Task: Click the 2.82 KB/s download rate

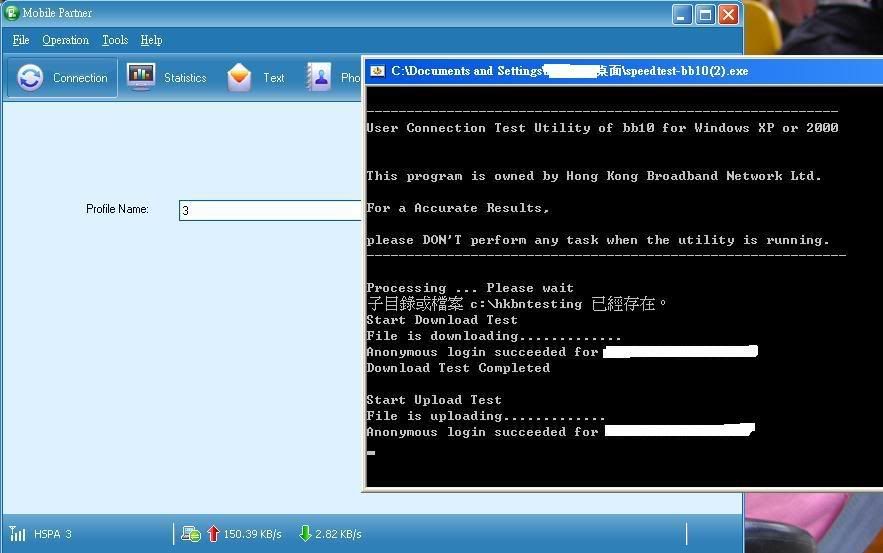Action: [338, 534]
